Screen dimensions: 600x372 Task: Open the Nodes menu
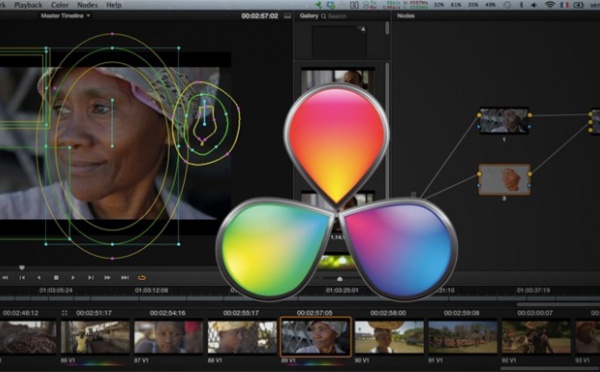pos(87,5)
